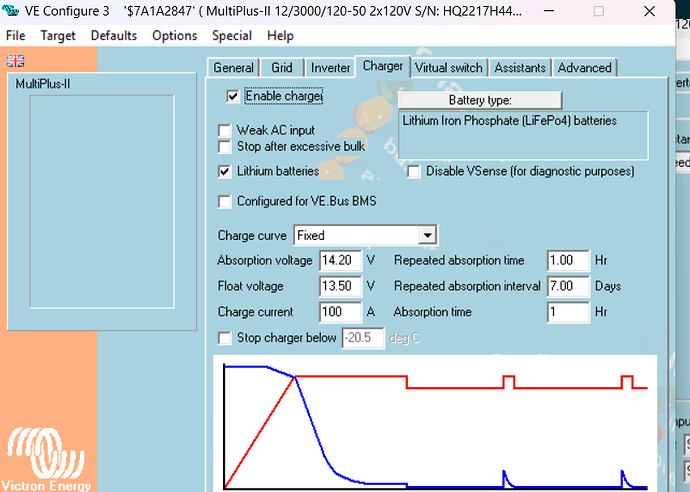The image size is (690, 492).
Task: Click the MultiPlus-II device label
Action: [x=43, y=84]
